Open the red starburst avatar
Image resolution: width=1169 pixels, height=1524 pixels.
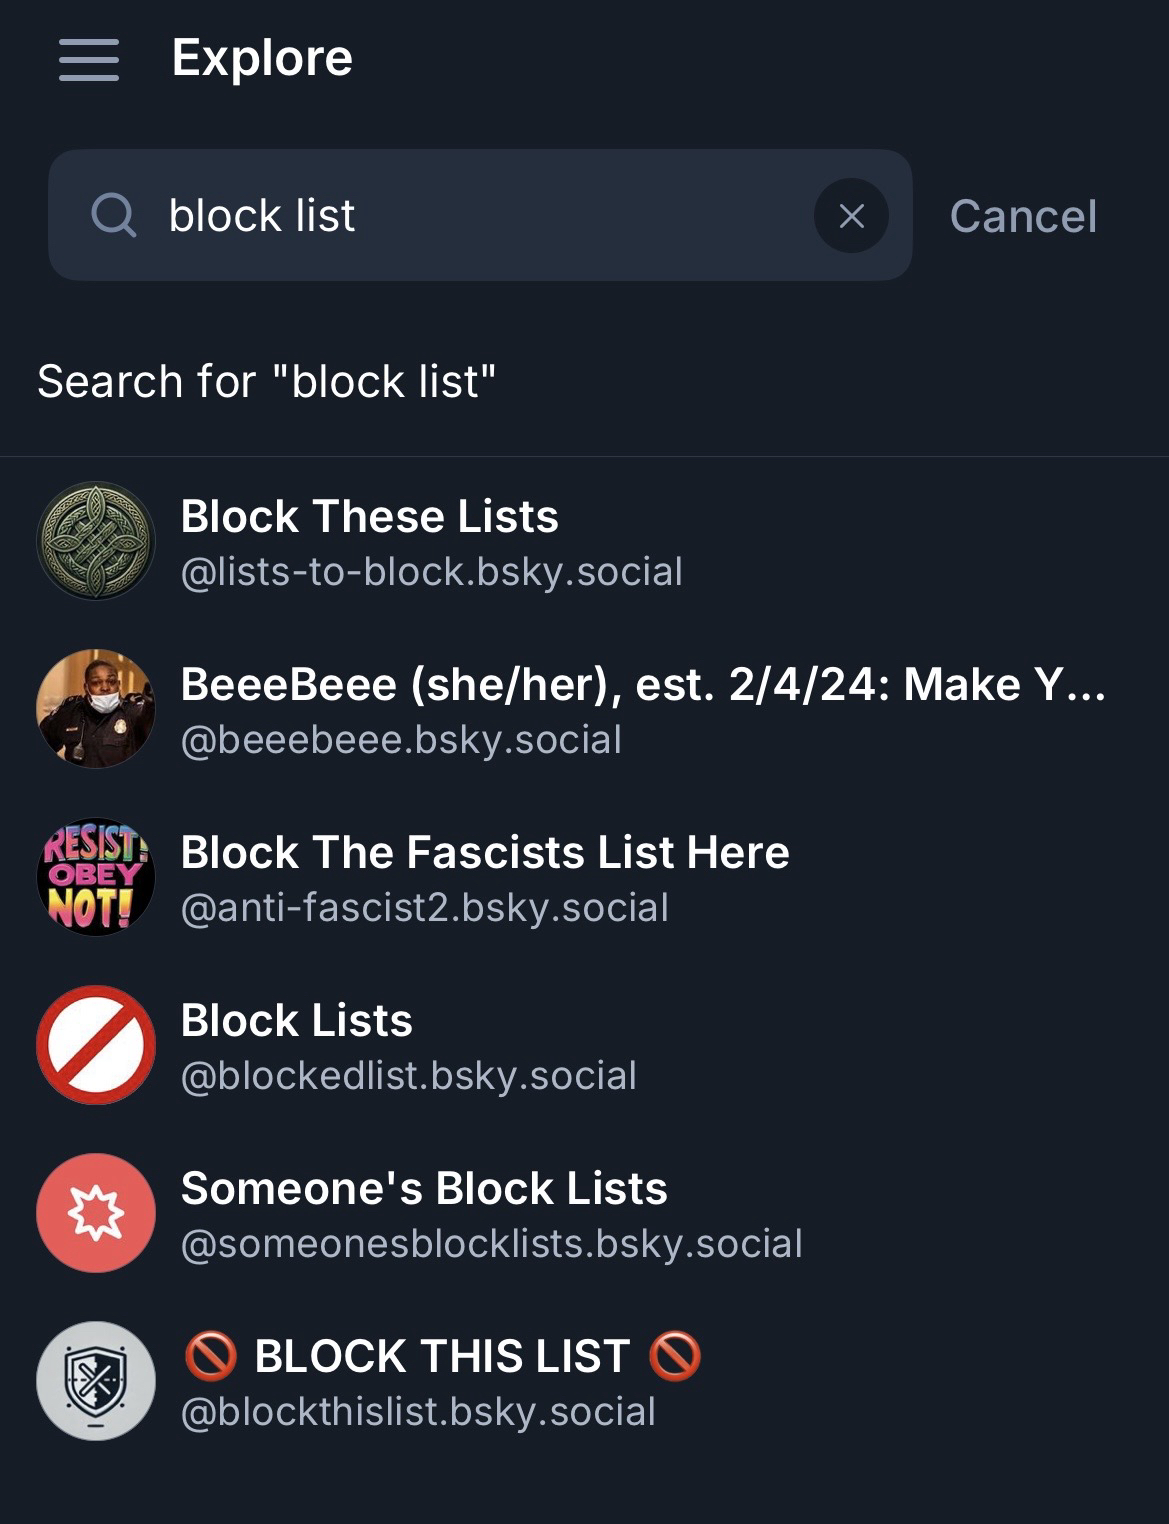[96, 1213]
